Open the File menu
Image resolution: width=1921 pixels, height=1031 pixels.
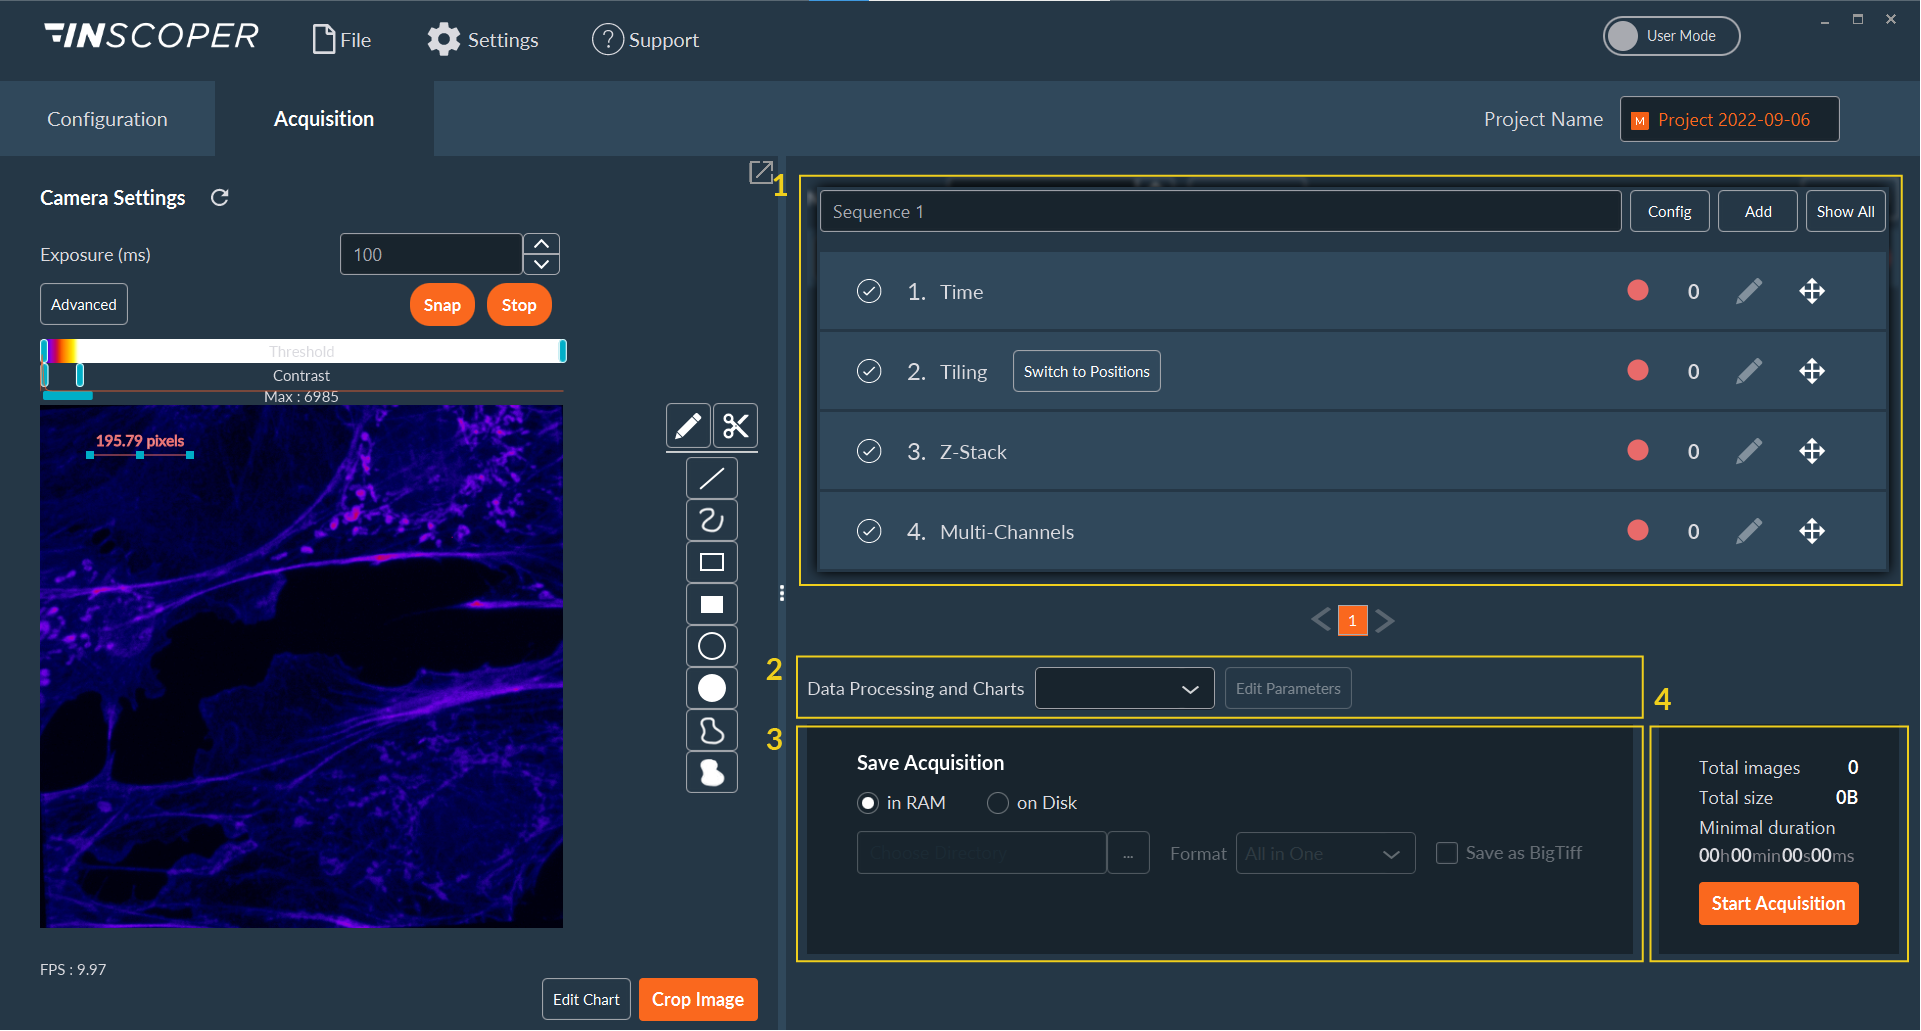[x=342, y=40]
